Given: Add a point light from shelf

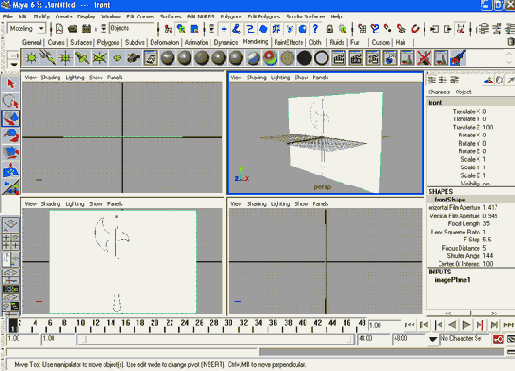Looking at the screenshot, I should coord(65,58).
